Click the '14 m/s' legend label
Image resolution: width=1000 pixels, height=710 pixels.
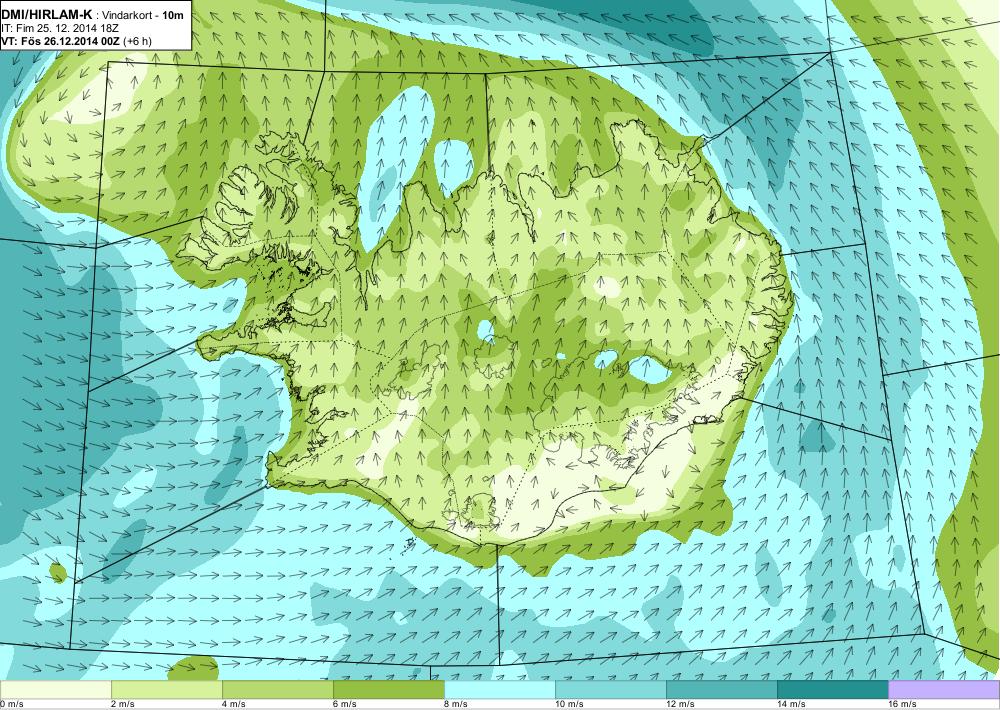click(791, 704)
